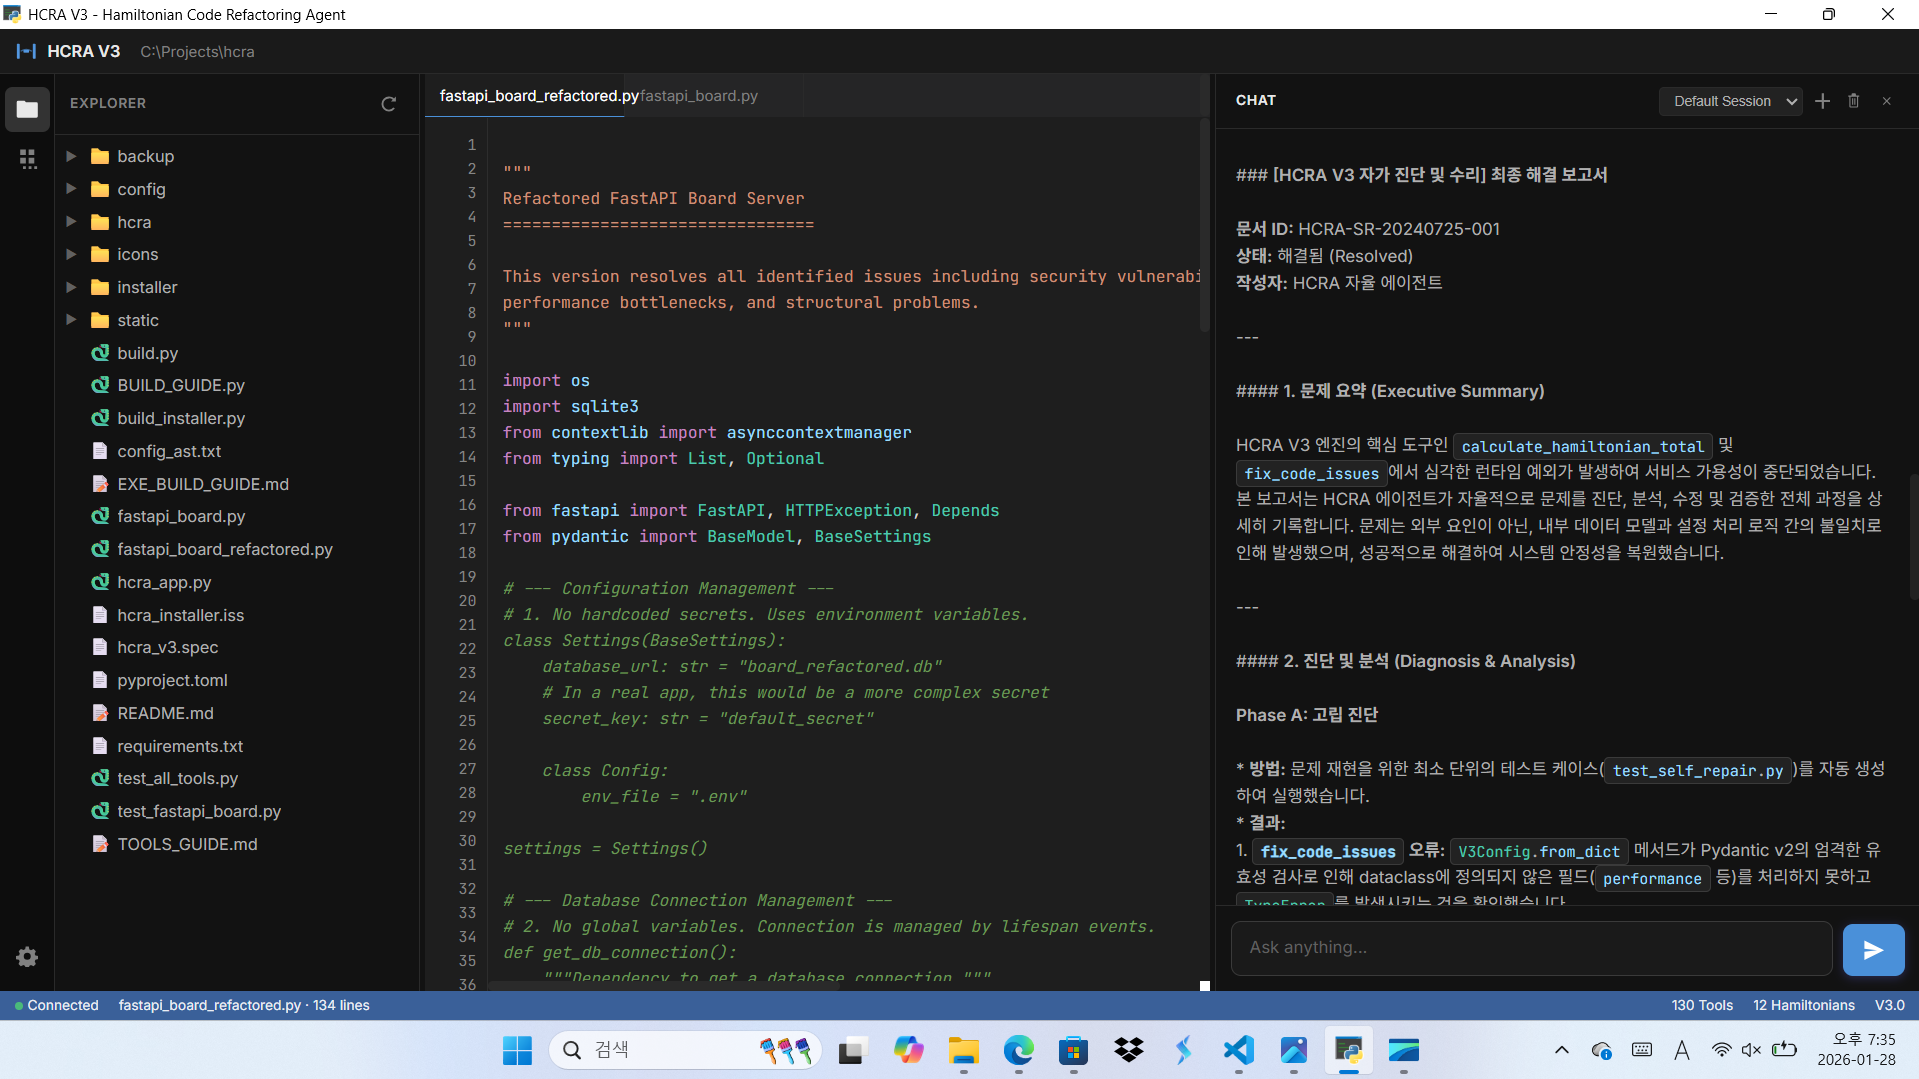
Task: Expand the hcra folder
Action: [71, 222]
